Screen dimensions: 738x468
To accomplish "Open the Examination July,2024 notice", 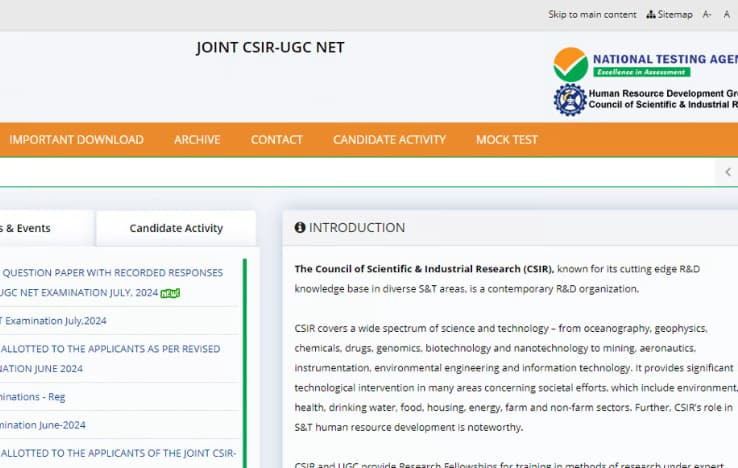I will pos(53,321).
